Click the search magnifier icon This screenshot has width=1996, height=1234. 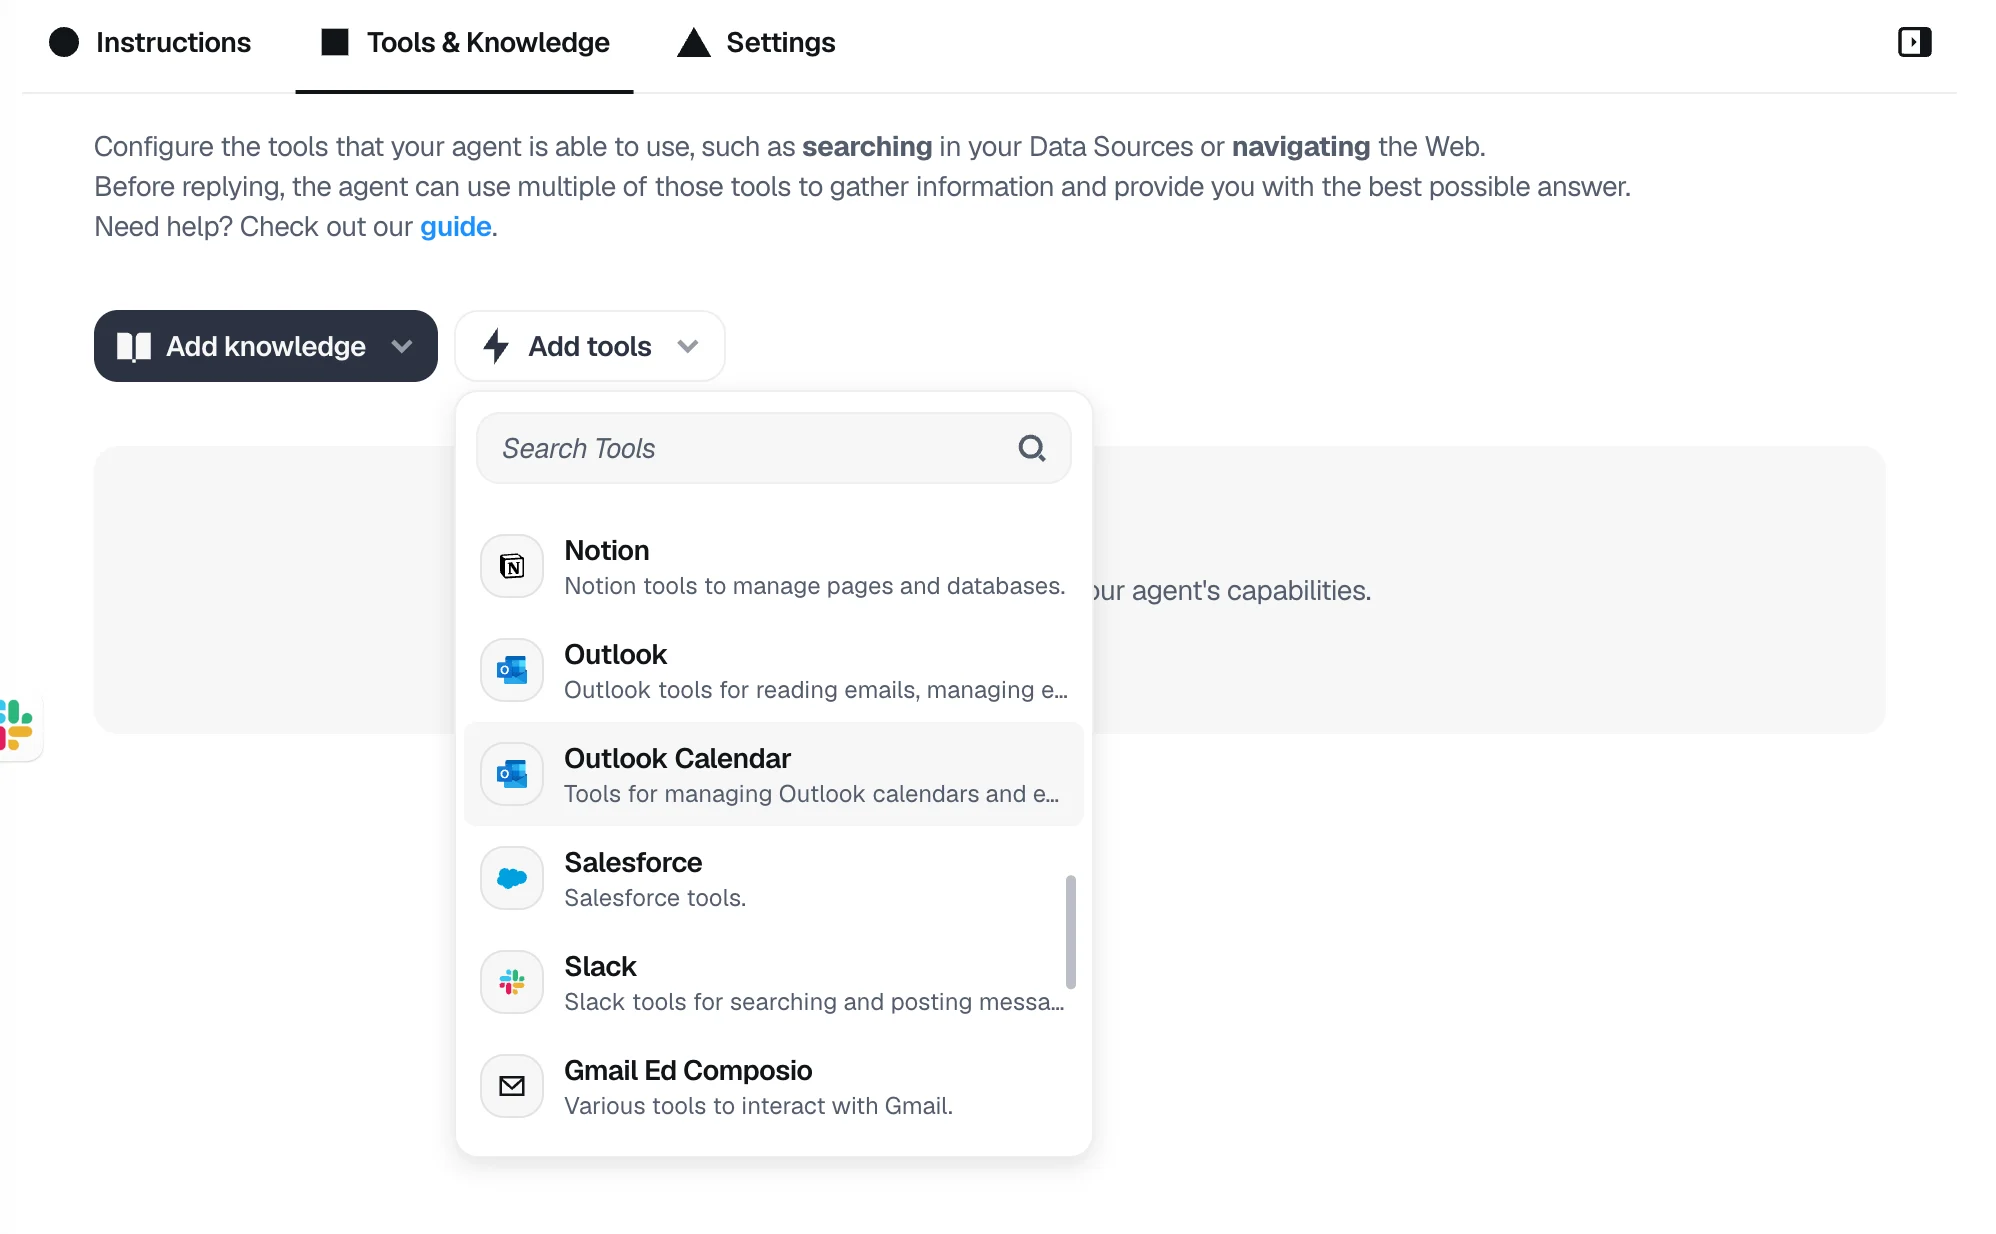1032,448
